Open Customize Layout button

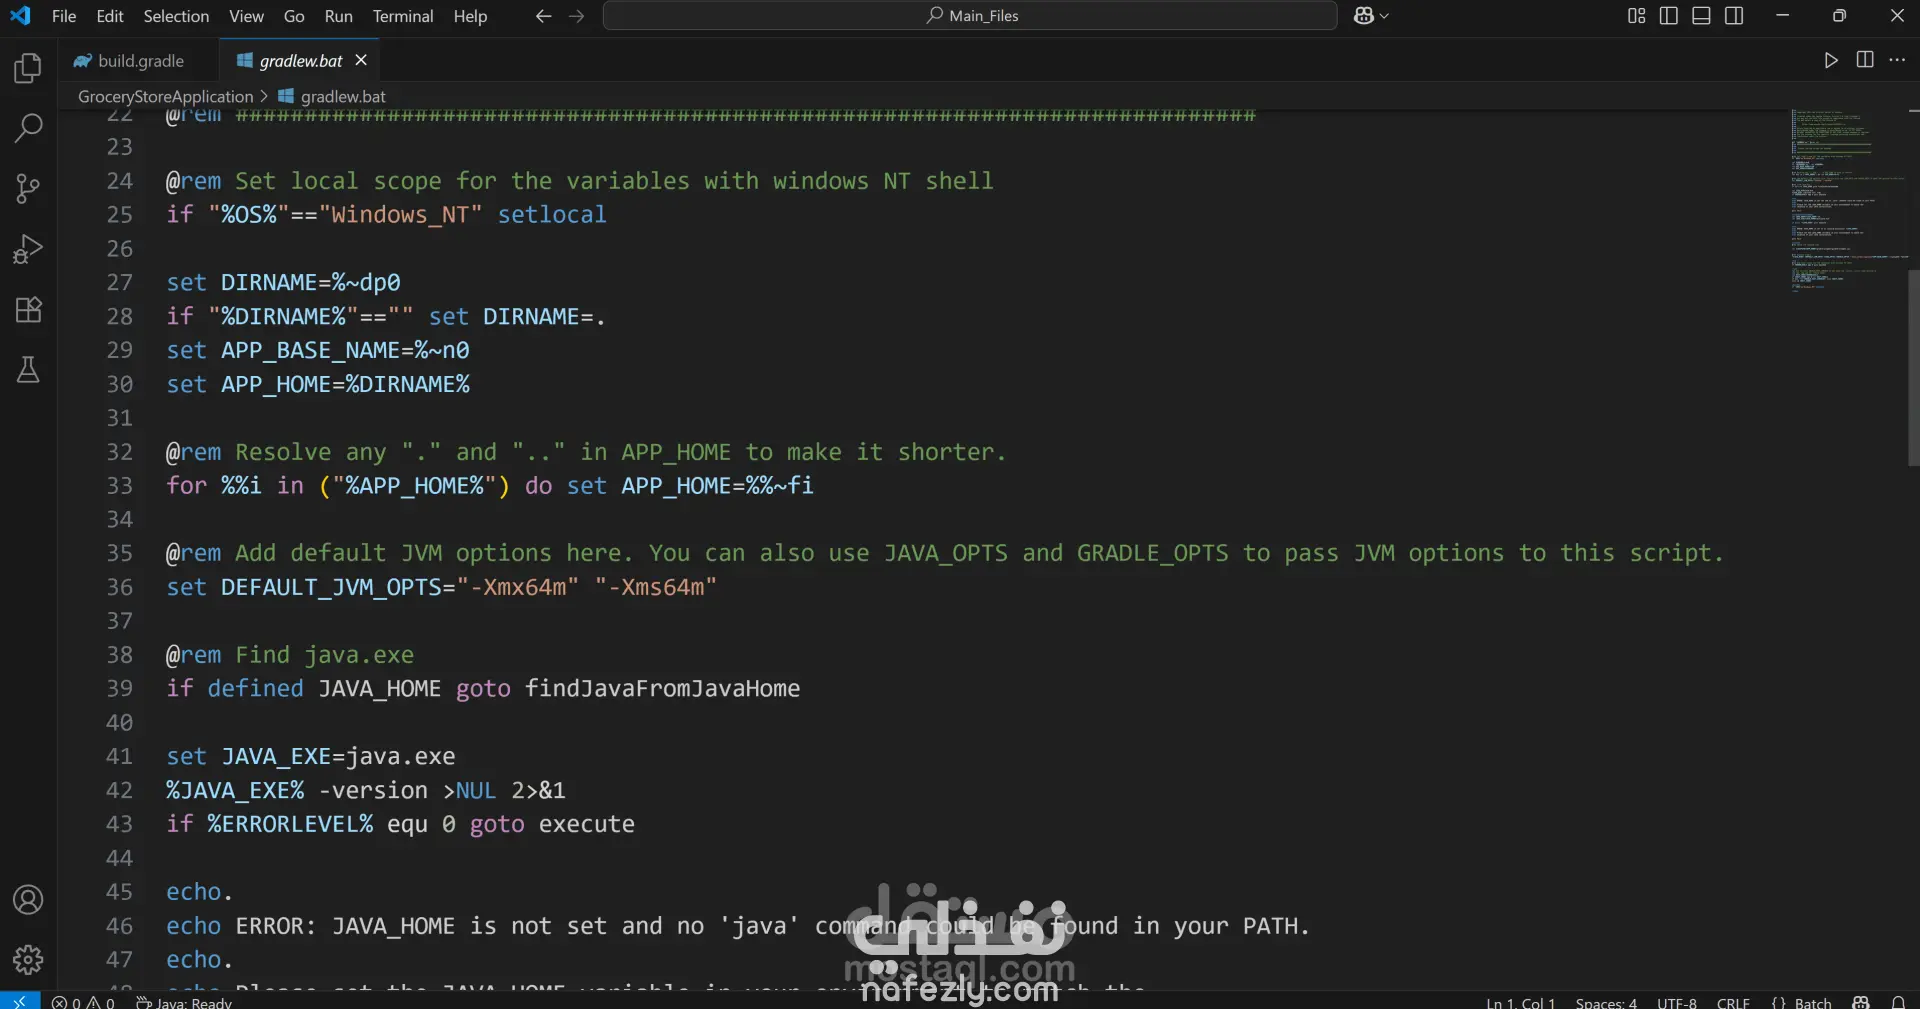(1636, 16)
